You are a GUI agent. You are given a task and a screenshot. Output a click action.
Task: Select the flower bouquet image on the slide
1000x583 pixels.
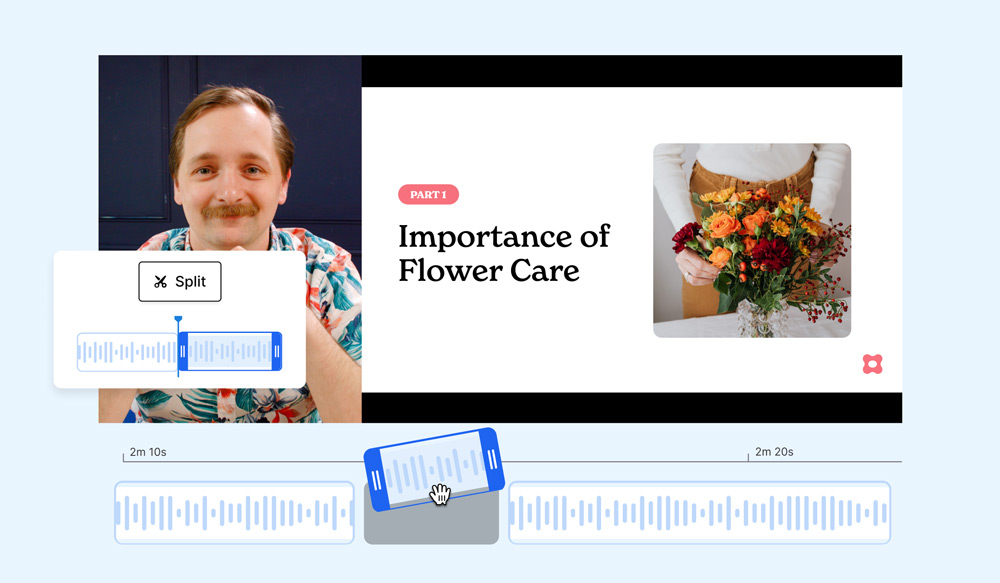pos(752,240)
